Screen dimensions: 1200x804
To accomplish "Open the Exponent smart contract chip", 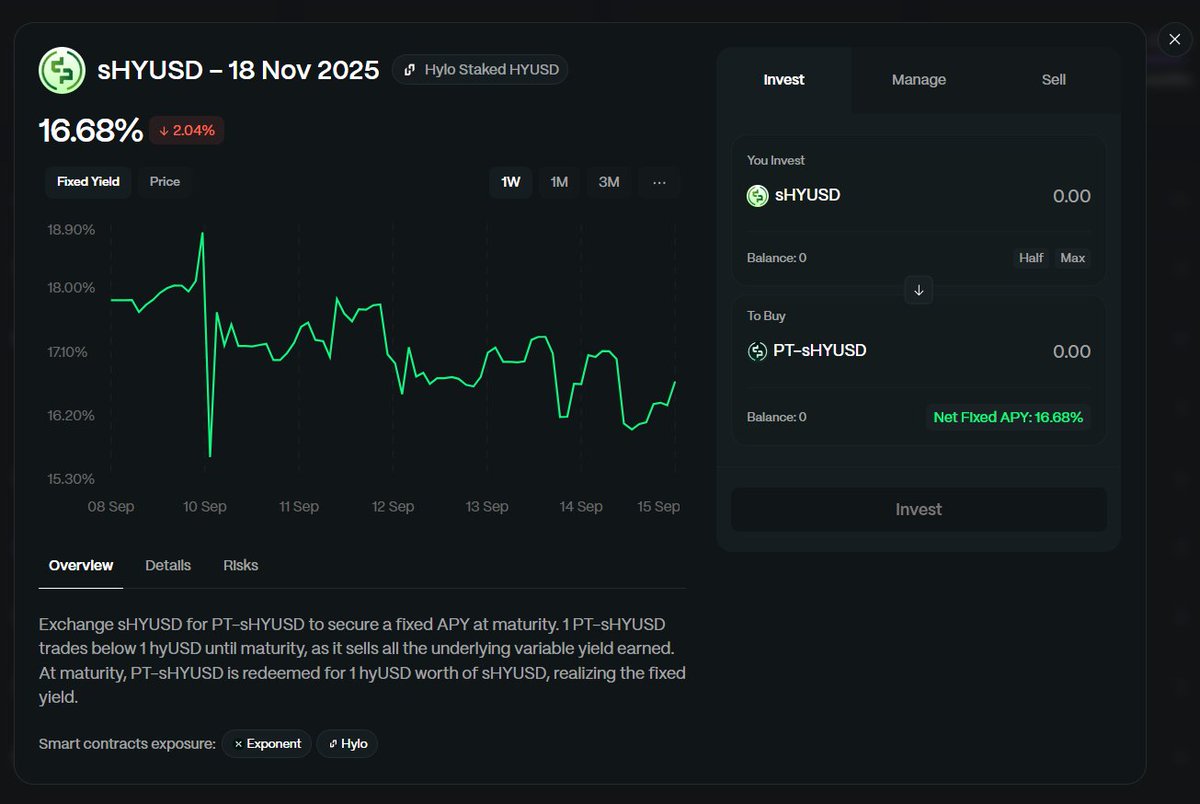I will click(x=267, y=744).
